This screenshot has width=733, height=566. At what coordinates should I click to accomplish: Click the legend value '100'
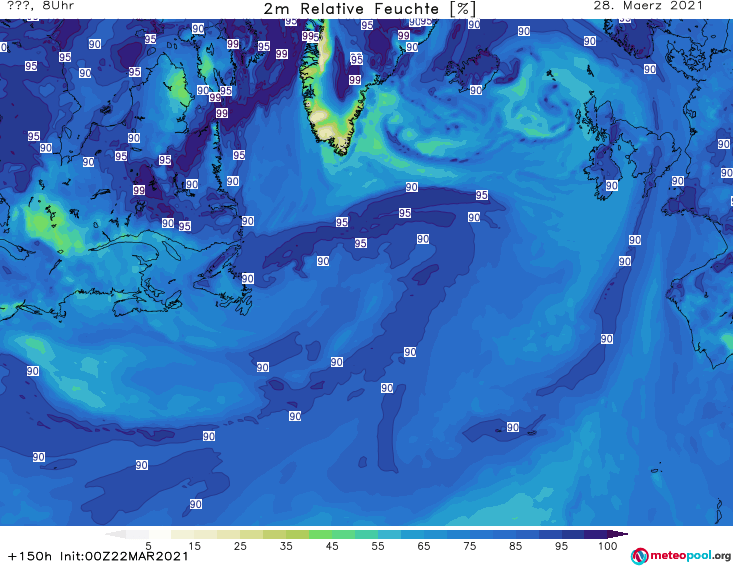(x=608, y=546)
